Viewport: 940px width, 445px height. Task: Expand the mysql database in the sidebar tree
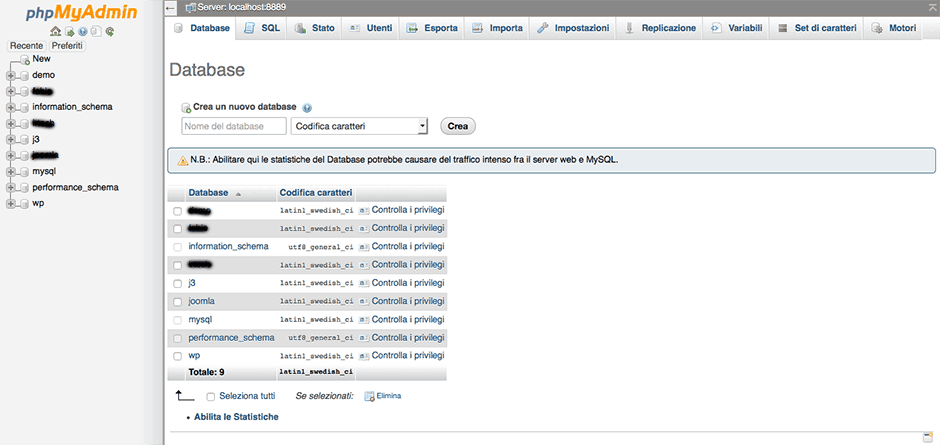[11, 171]
